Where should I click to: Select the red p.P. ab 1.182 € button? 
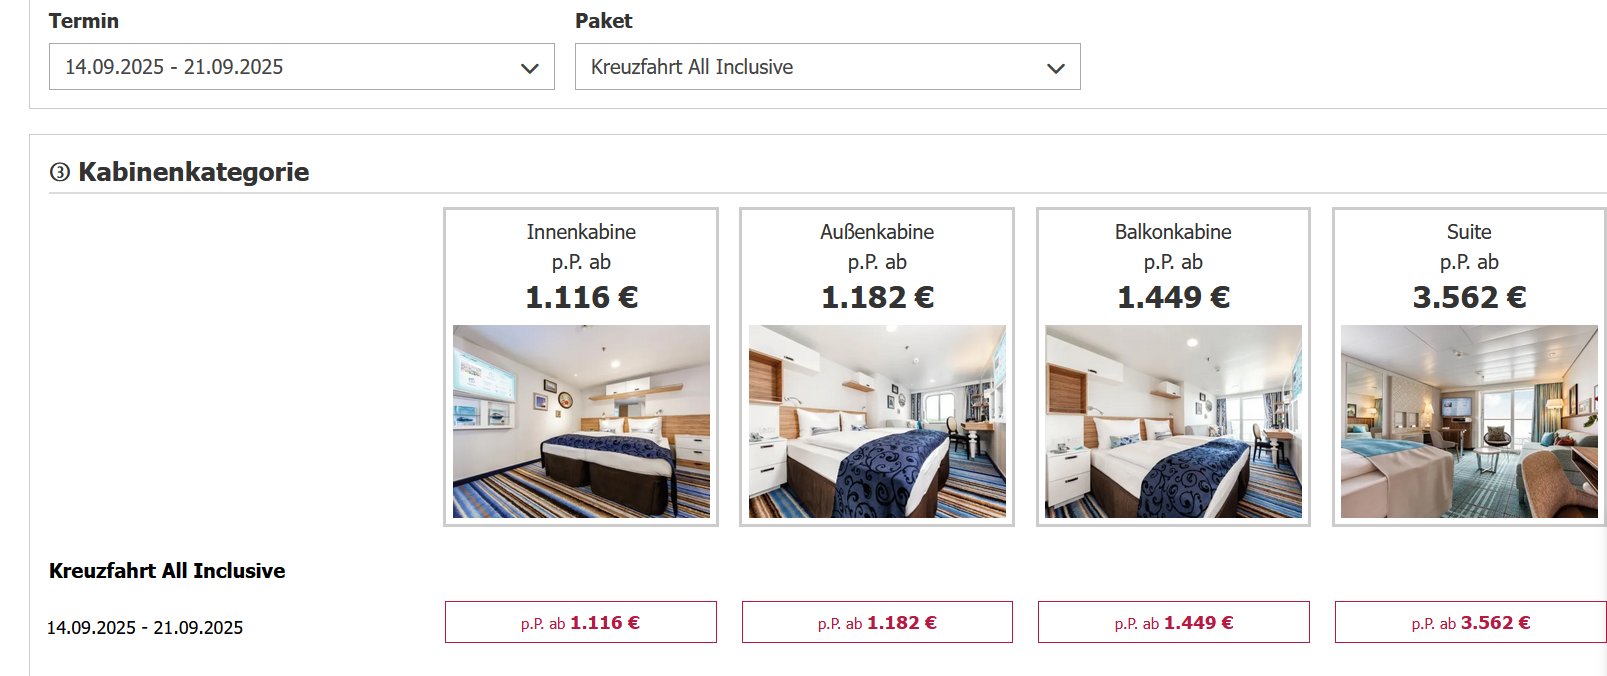tap(877, 622)
